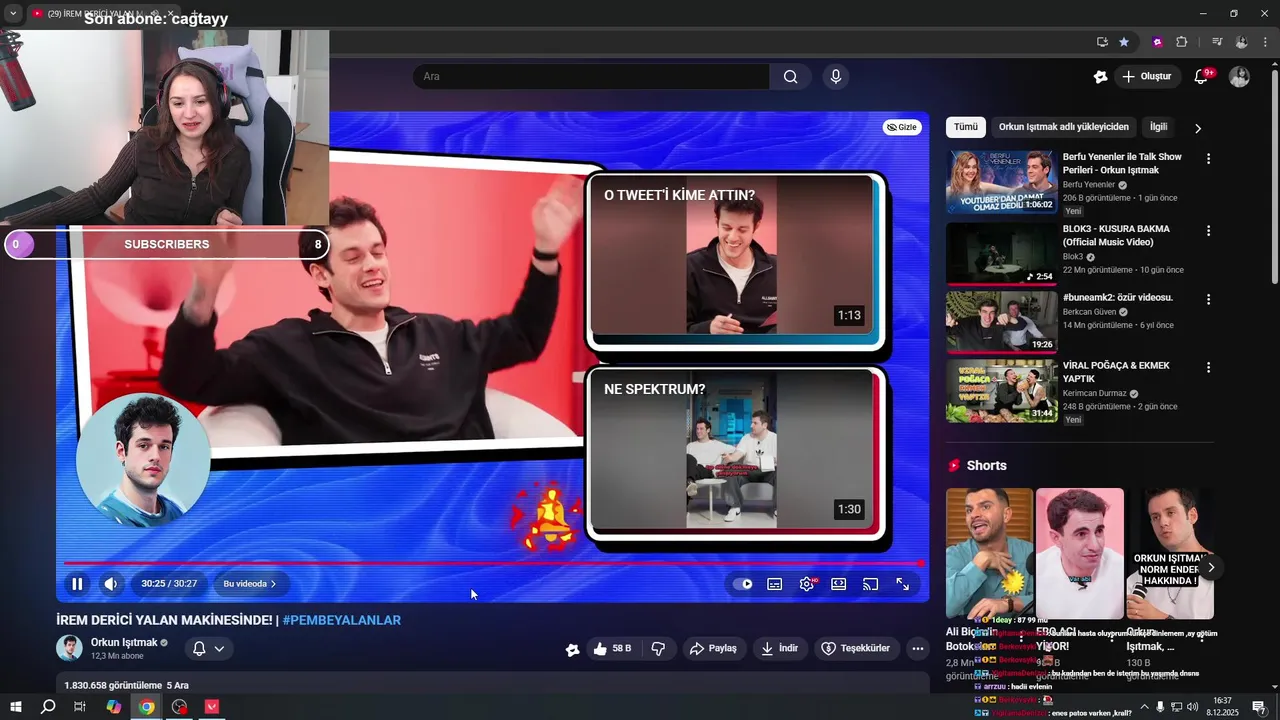Image resolution: width=1280 pixels, height=720 pixels.
Task: Open the Orkun Işıtmak channel name link
Action: click(124, 643)
